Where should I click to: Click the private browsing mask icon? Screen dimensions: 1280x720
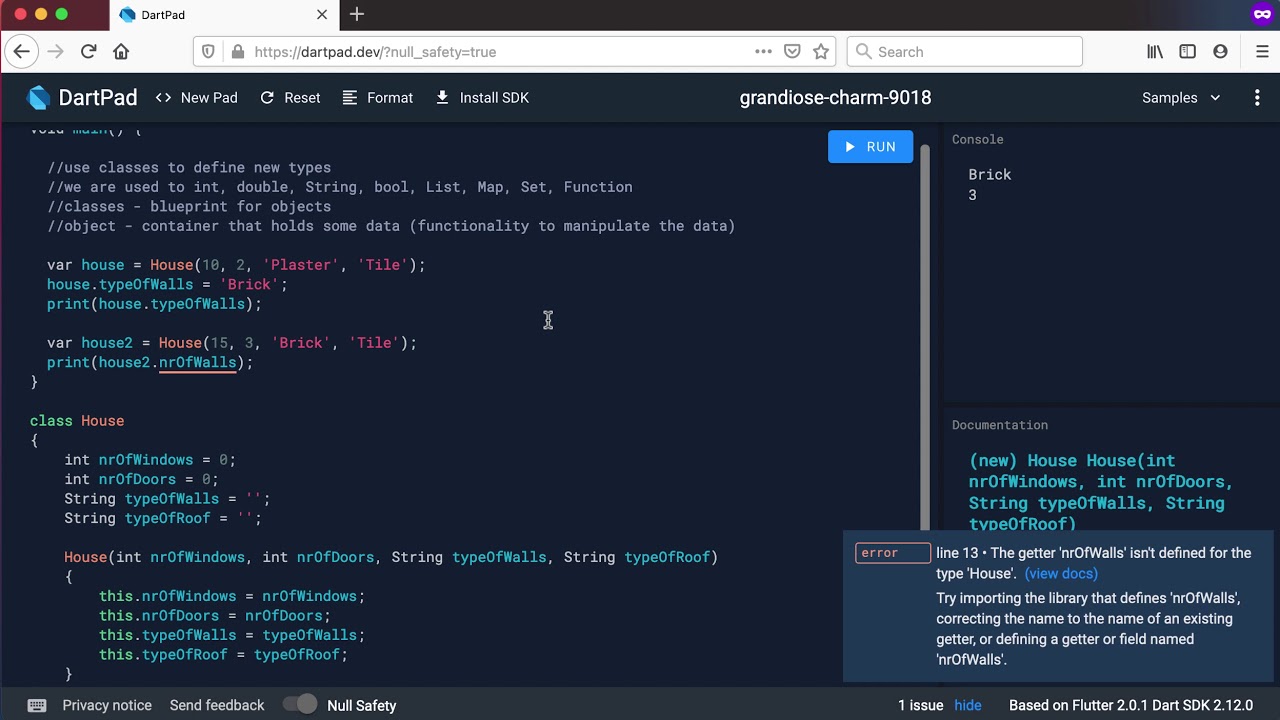(x=1261, y=14)
